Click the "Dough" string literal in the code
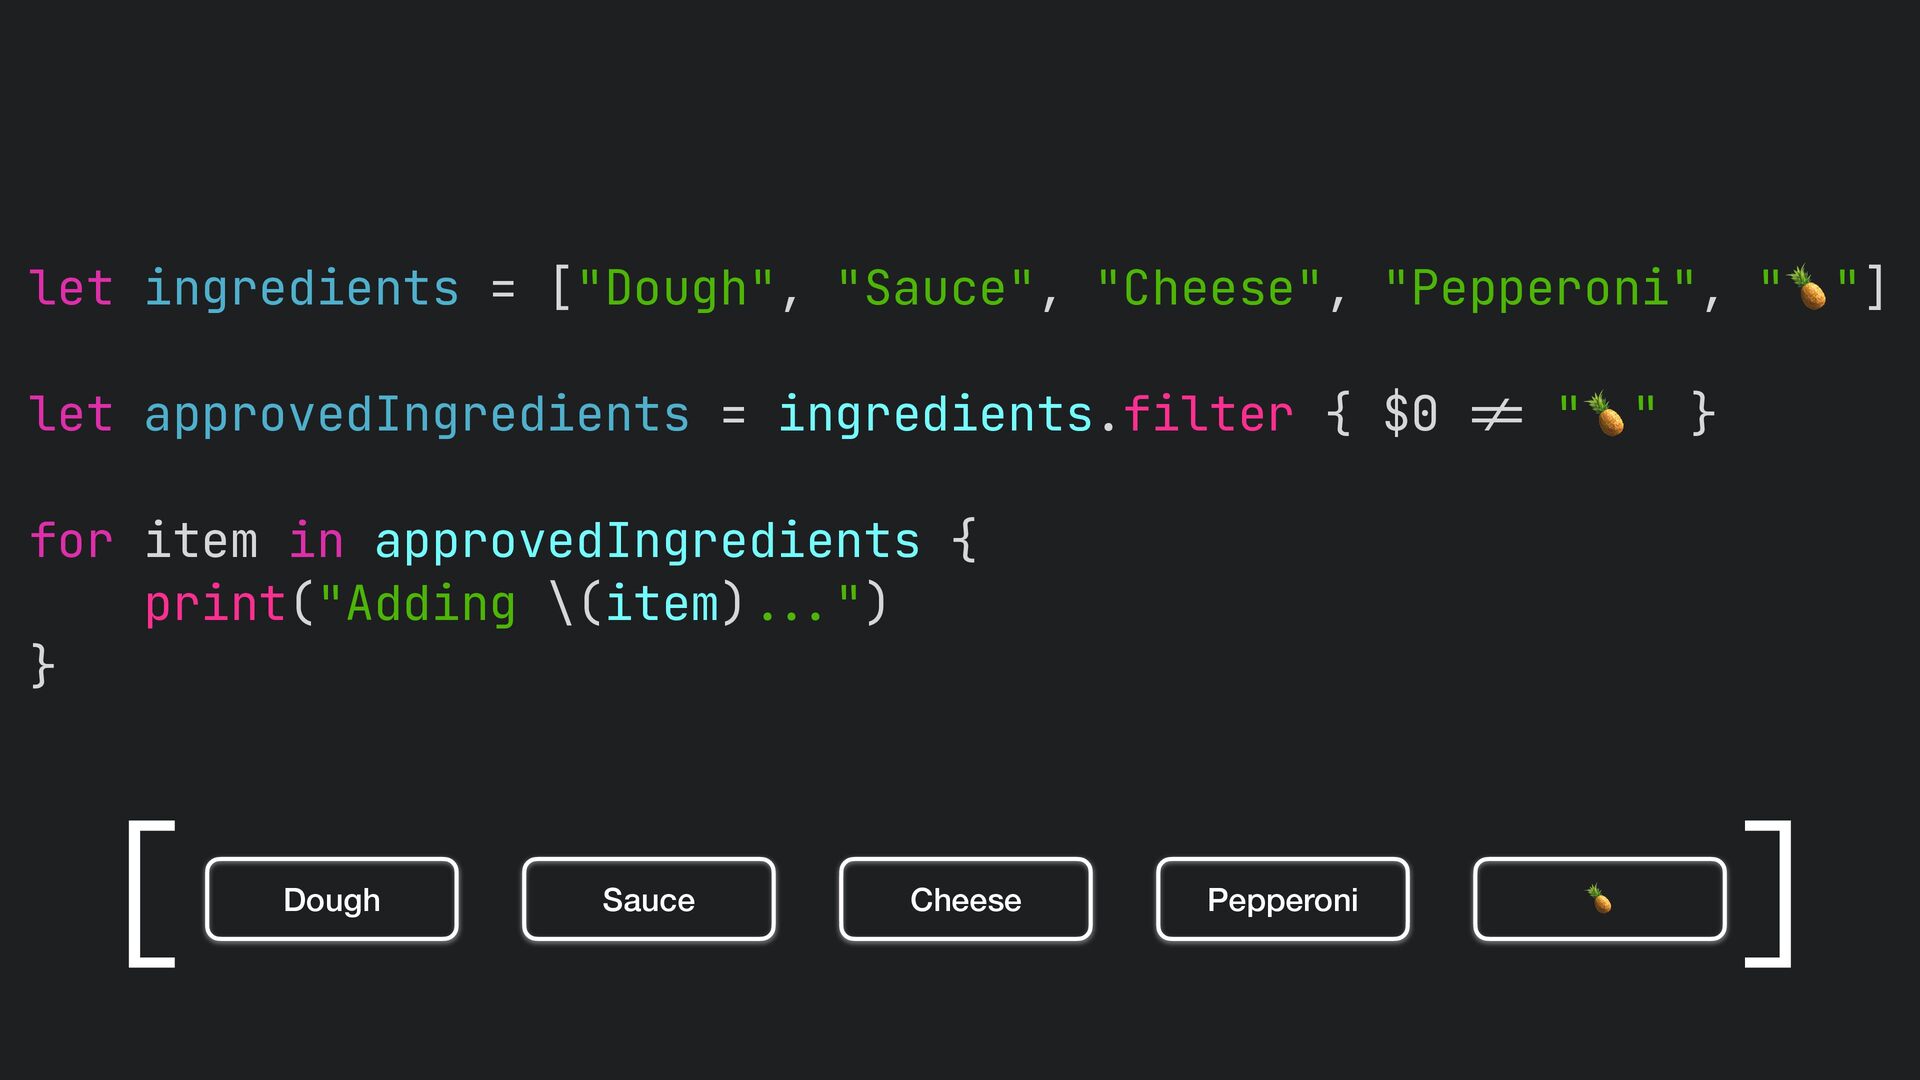 [676, 288]
